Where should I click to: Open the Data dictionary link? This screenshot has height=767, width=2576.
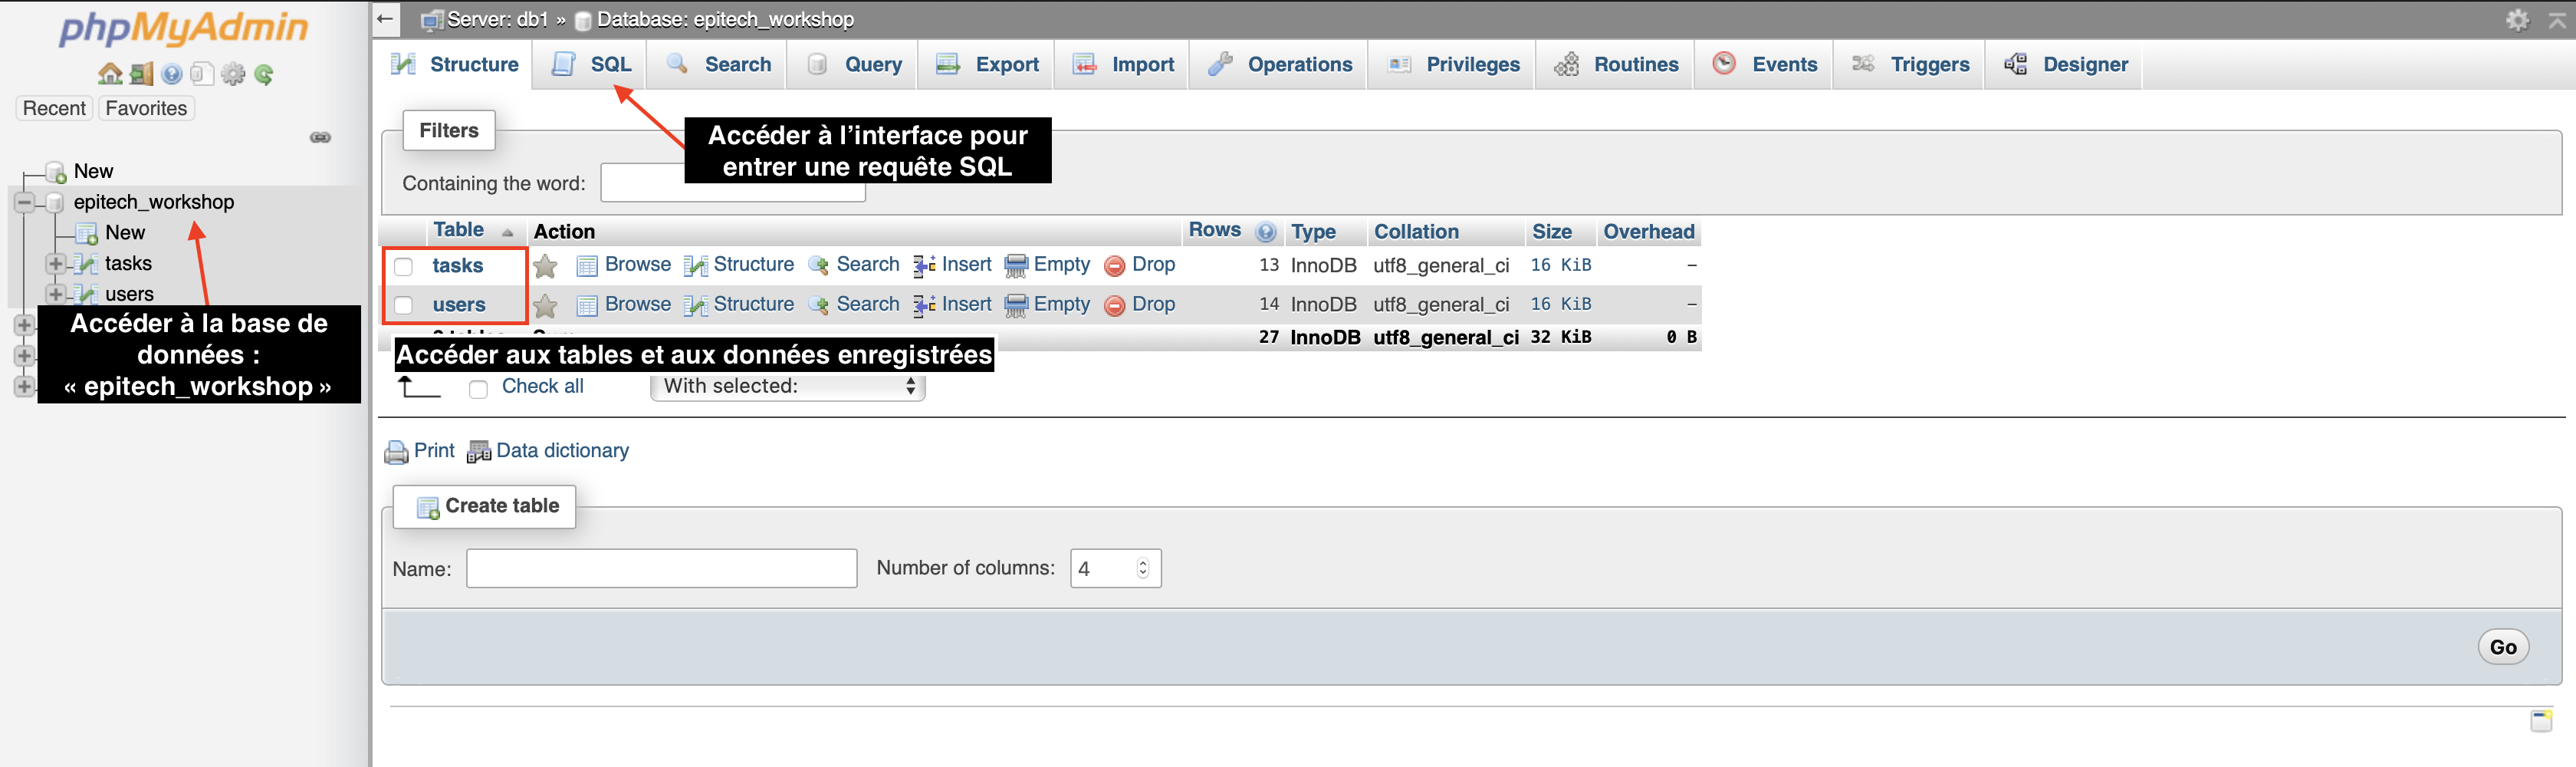coord(562,450)
